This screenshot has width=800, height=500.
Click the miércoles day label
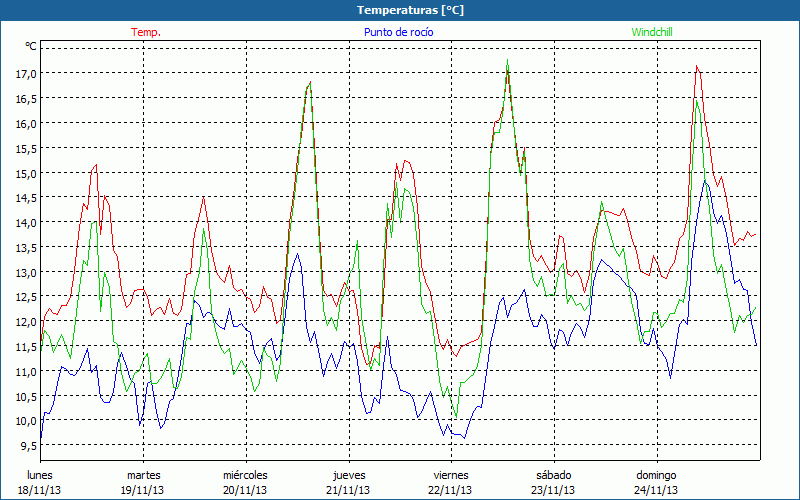245,475
